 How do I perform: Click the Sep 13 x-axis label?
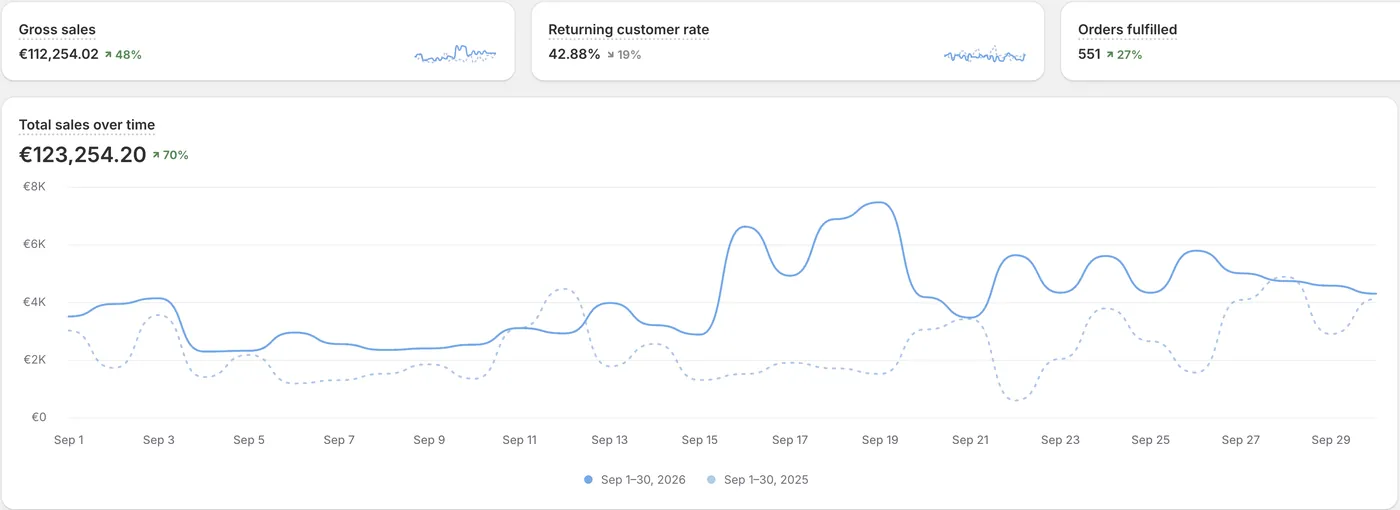tap(610, 440)
